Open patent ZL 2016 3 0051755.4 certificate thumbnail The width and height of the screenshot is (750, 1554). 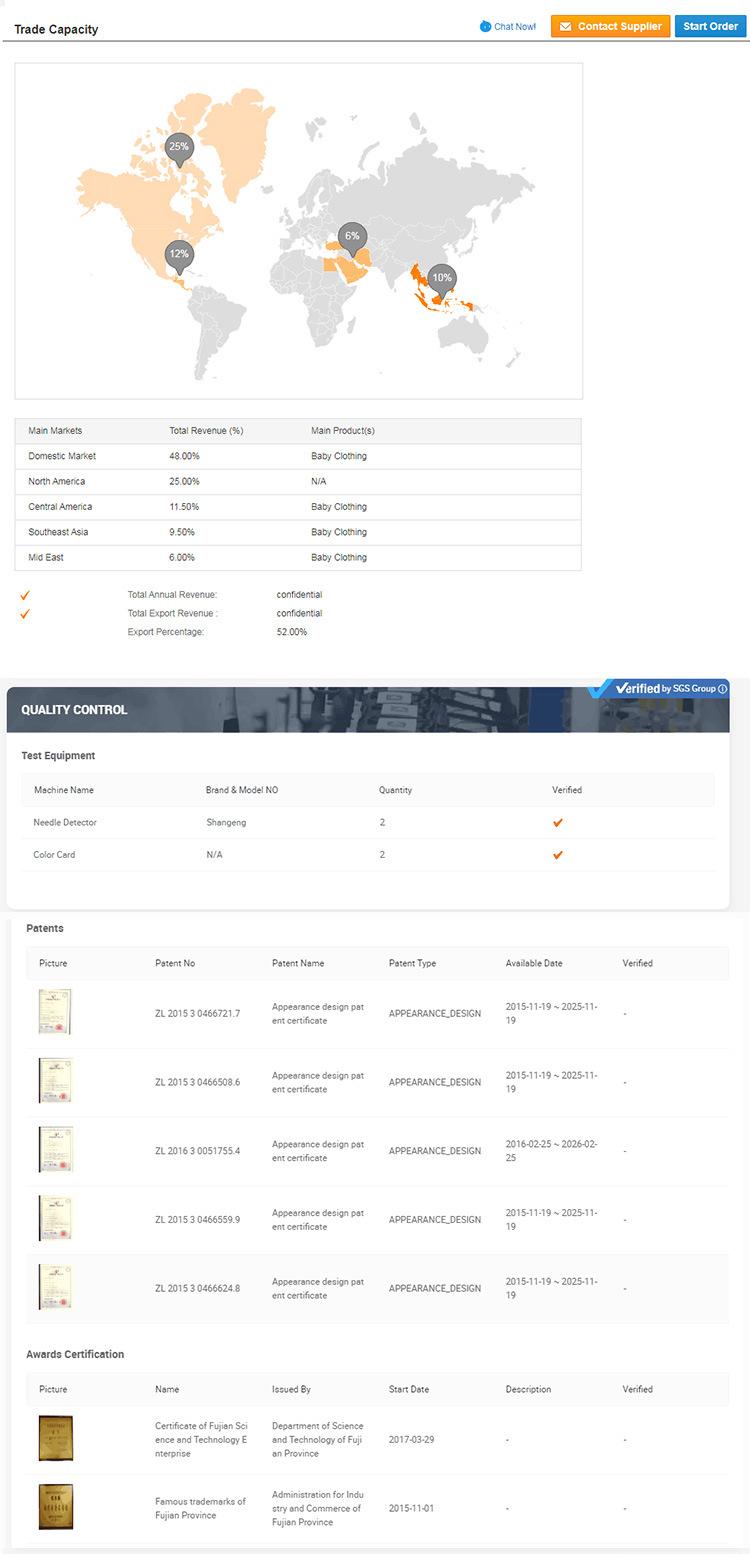click(x=55, y=1150)
